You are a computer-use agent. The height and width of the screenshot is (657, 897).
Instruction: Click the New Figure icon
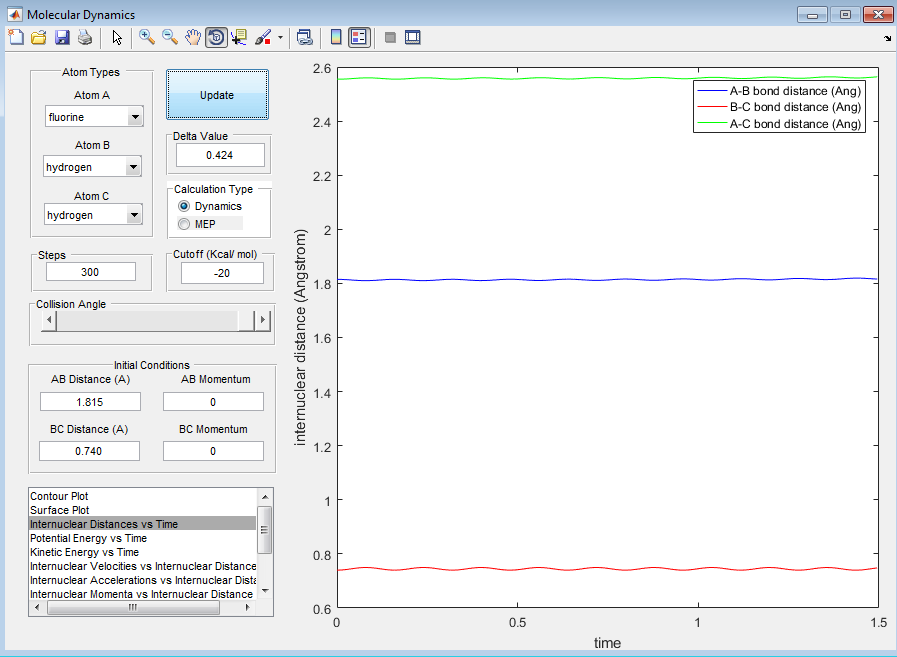[x=15, y=37]
